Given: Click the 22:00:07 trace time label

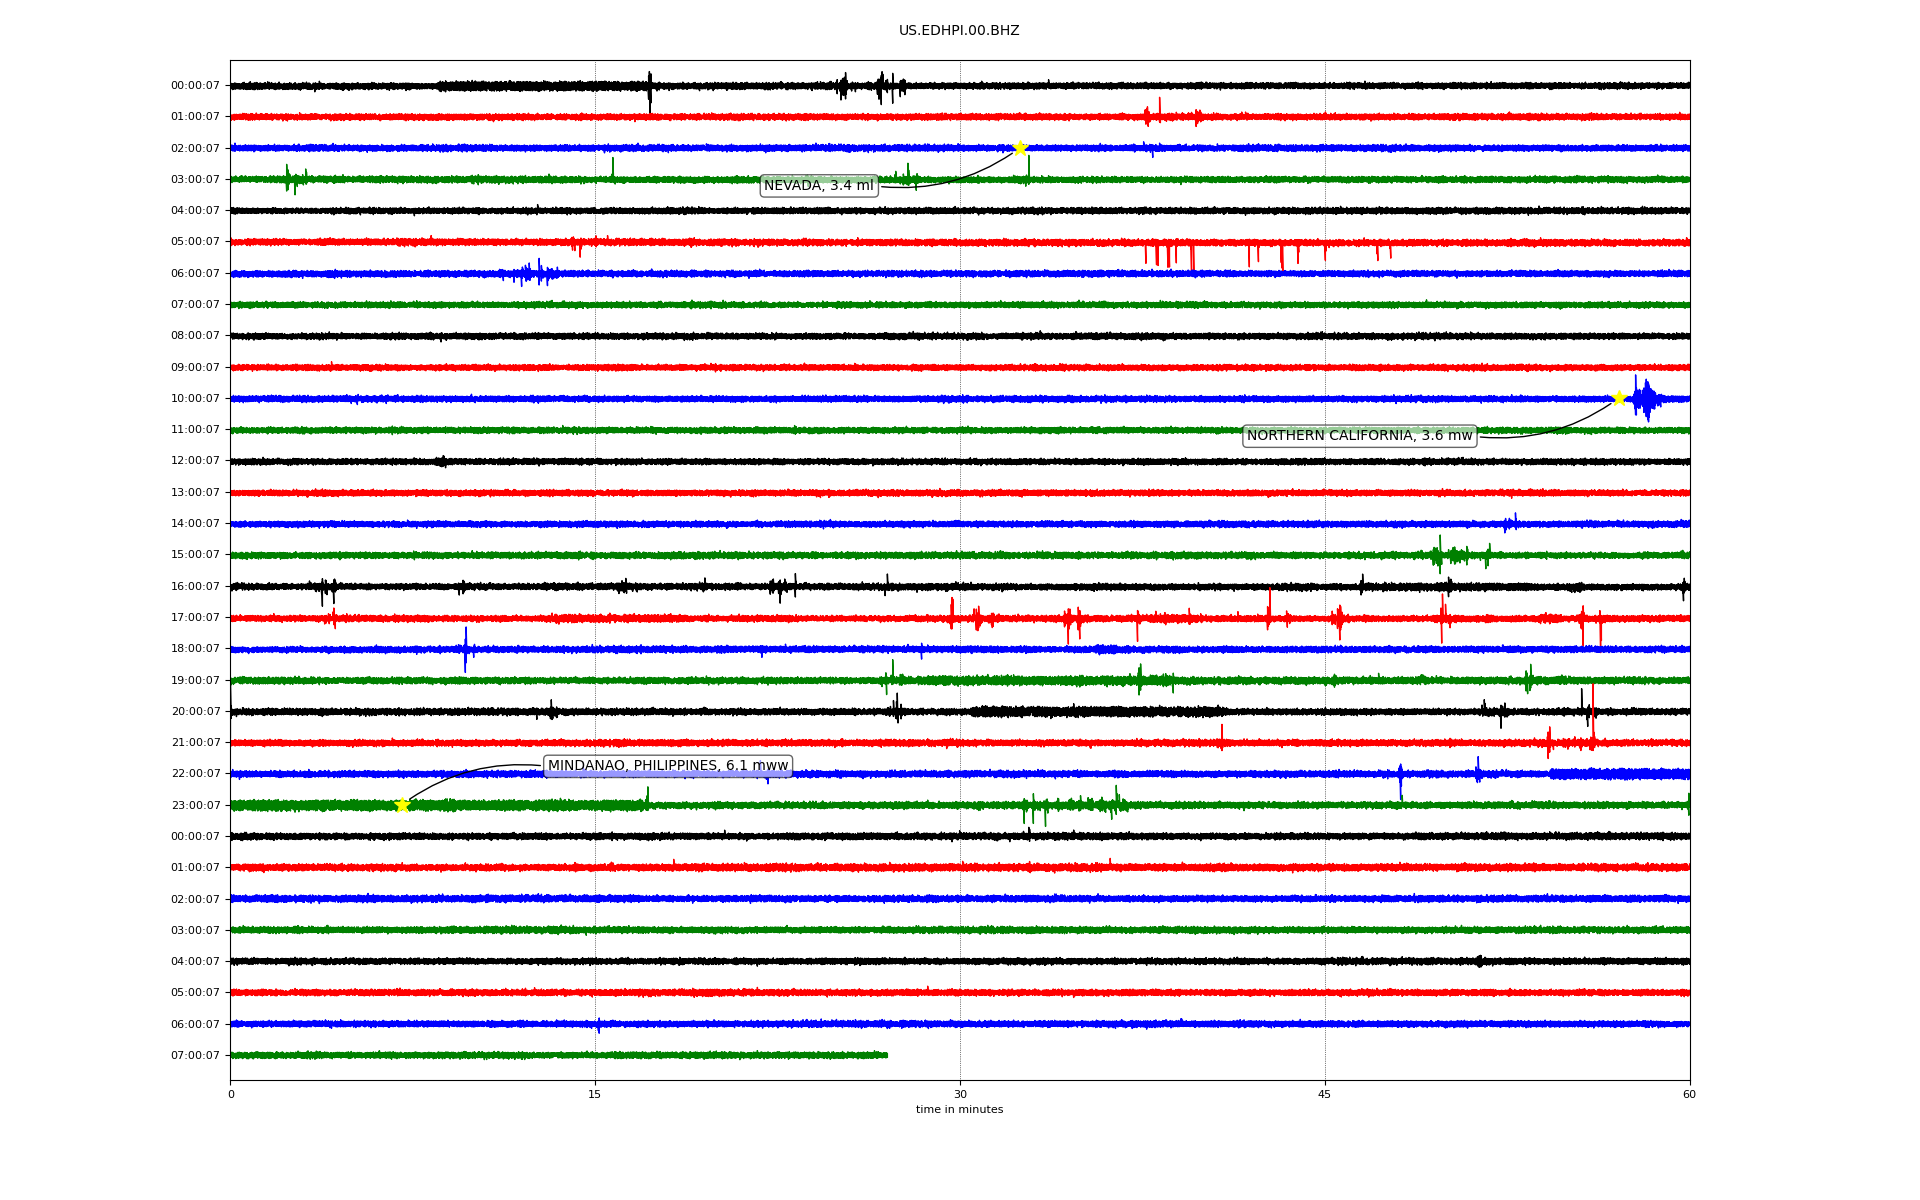Looking at the screenshot, I should click(195, 774).
